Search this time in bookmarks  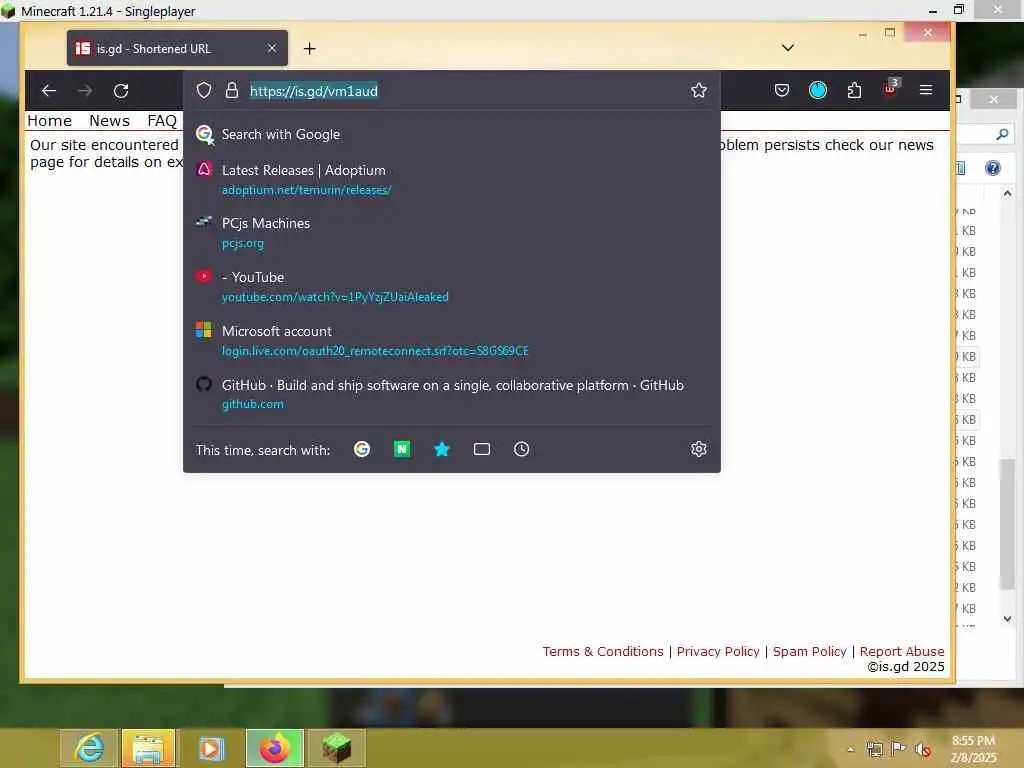pos(441,449)
